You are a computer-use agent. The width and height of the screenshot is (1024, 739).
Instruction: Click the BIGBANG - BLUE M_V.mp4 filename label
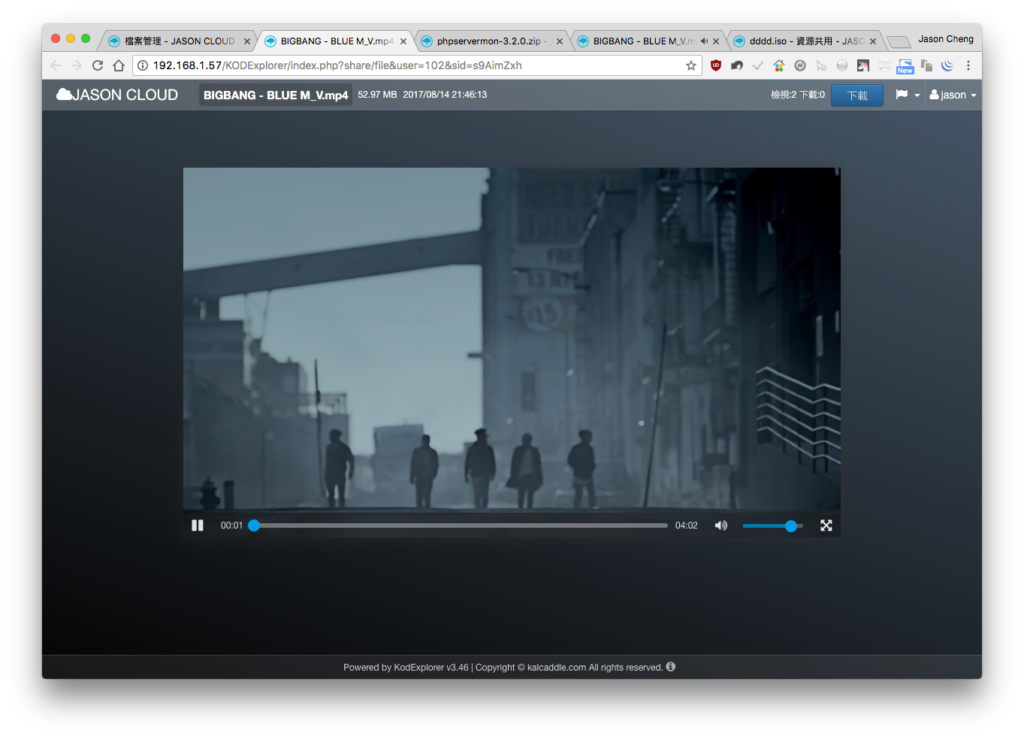coord(276,95)
